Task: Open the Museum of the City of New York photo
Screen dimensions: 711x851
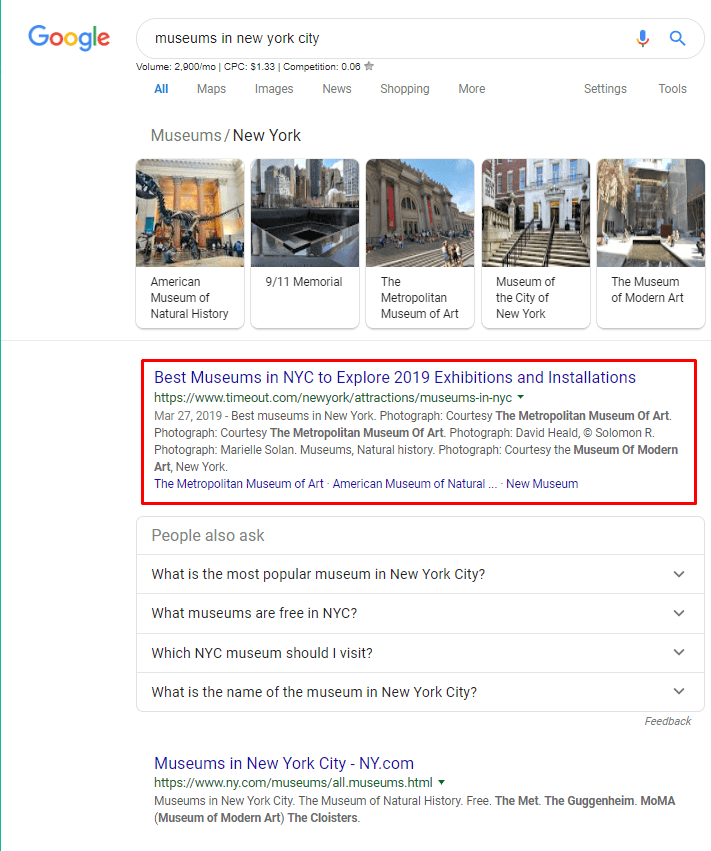Action: [x=536, y=213]
